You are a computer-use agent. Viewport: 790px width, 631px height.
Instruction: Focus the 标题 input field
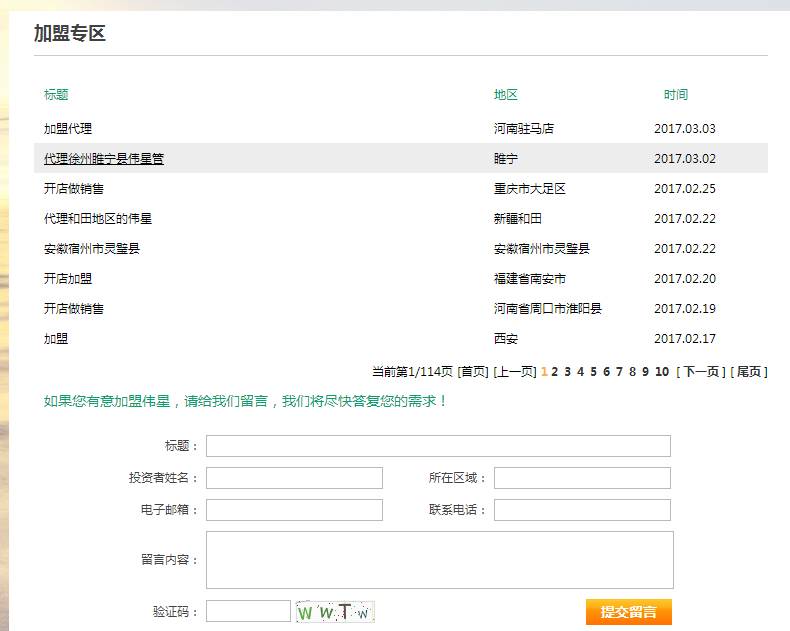438,446
